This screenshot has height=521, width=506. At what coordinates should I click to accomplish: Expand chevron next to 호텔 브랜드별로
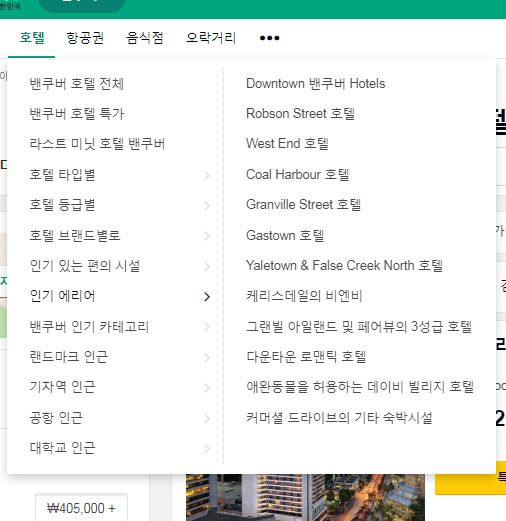pyautogui.click(x=207, y=236)
